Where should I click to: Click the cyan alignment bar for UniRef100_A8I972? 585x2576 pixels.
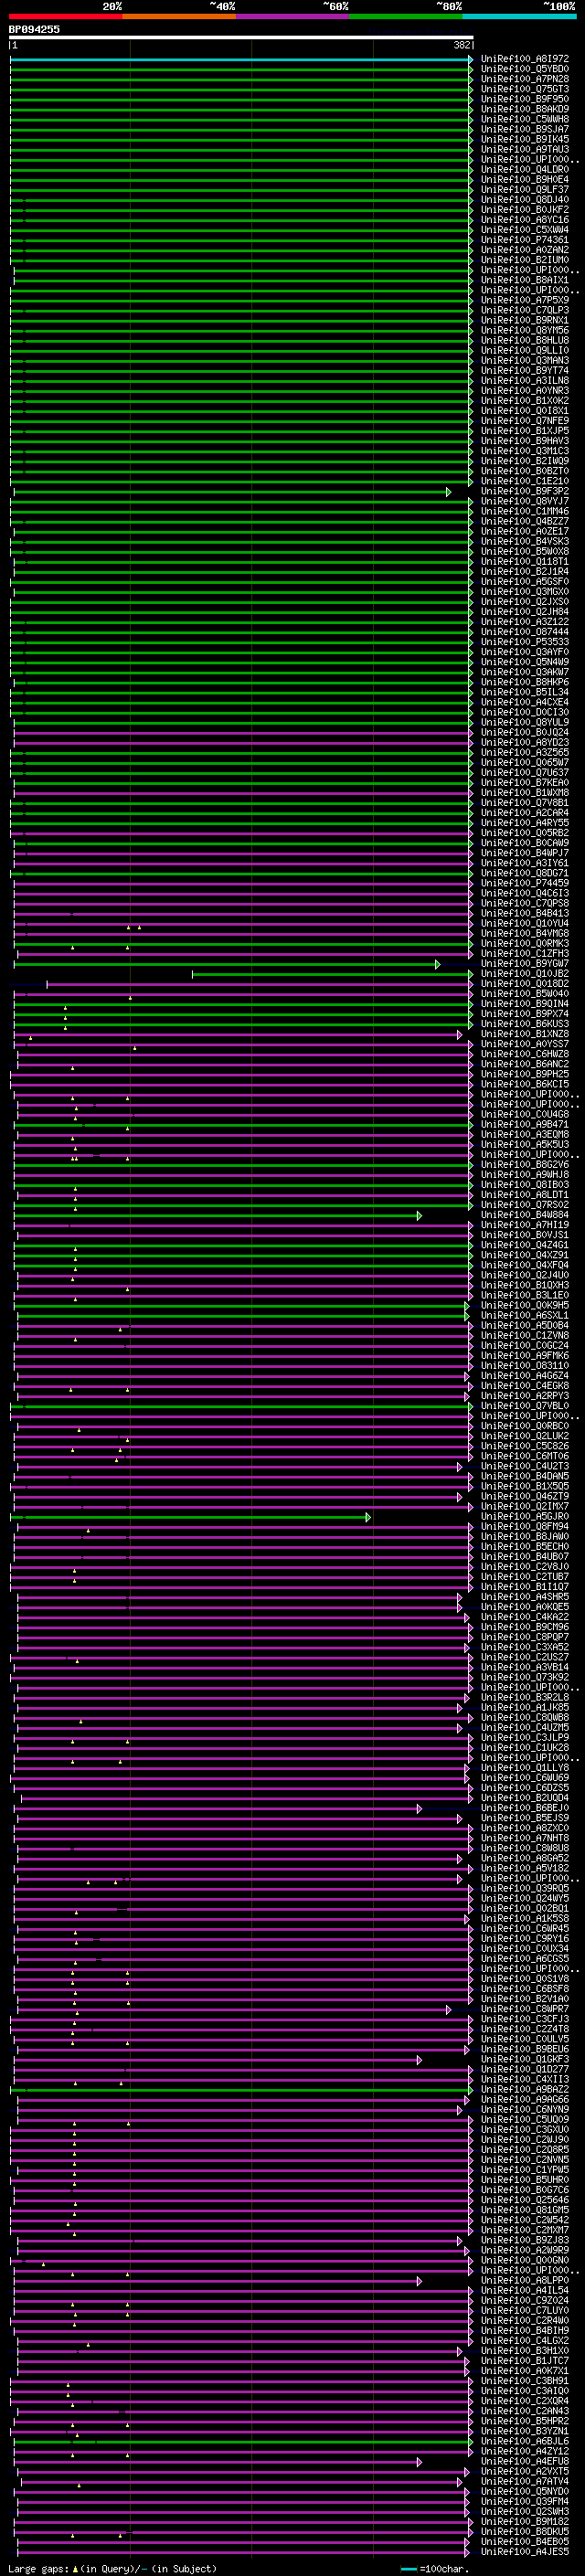click(241, 60)
